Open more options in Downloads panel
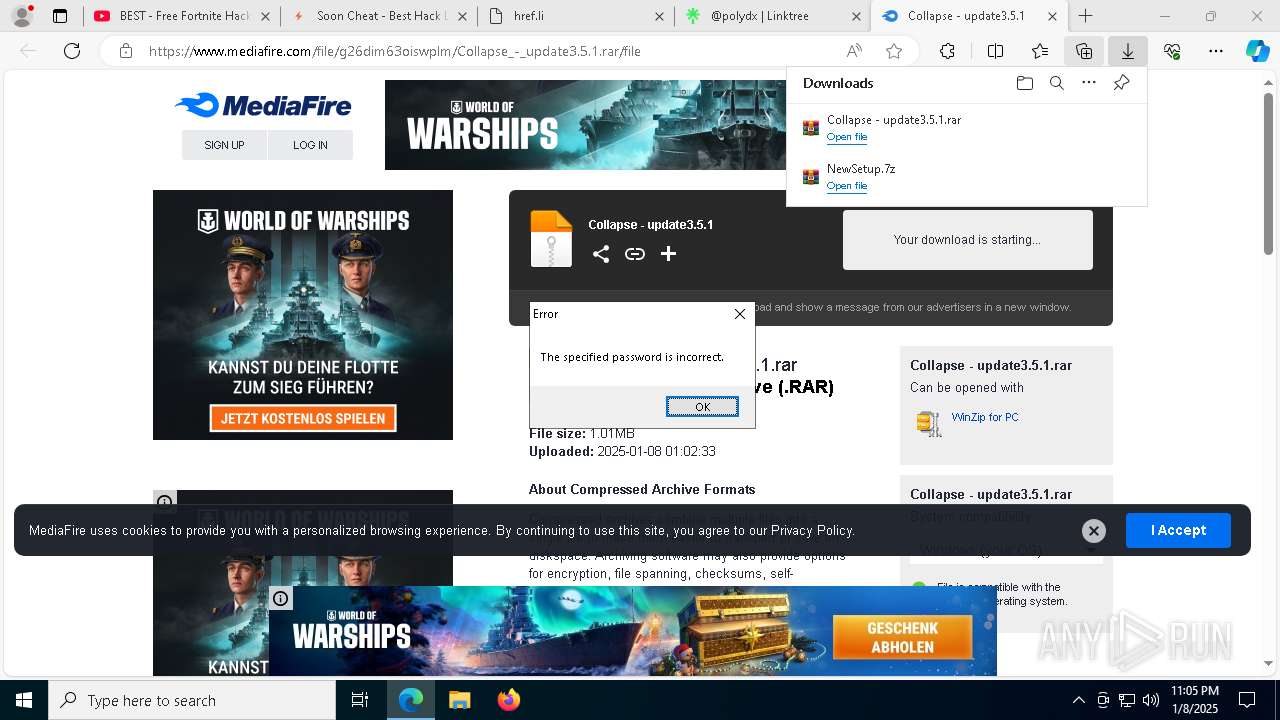This screenshot has width=1280, height=720. 1089,83
